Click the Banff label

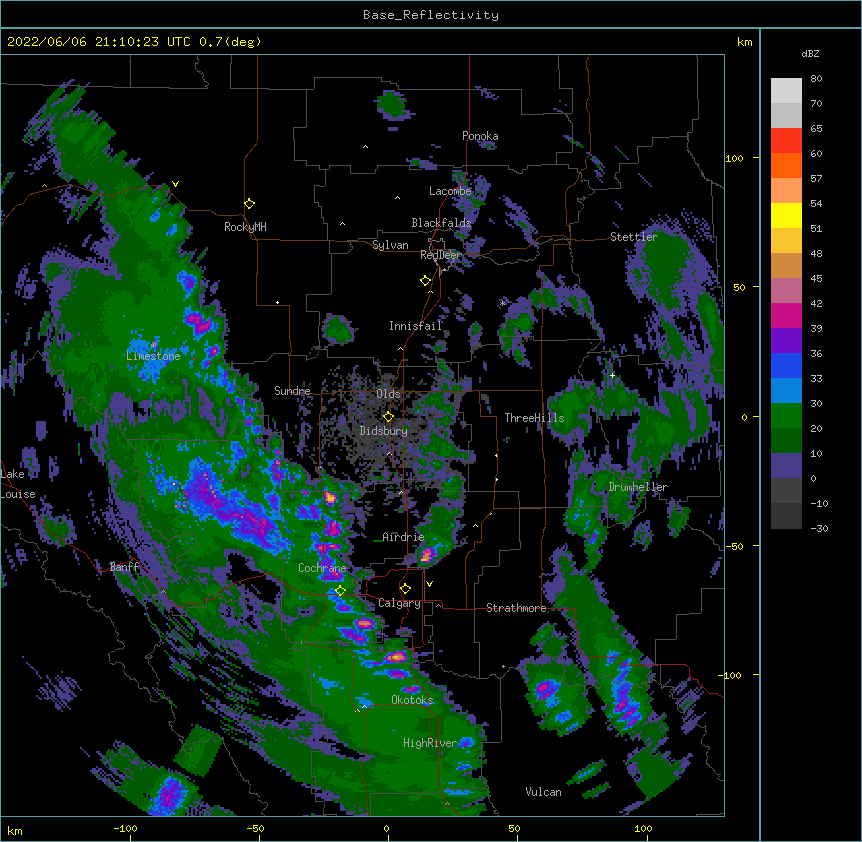124,567
